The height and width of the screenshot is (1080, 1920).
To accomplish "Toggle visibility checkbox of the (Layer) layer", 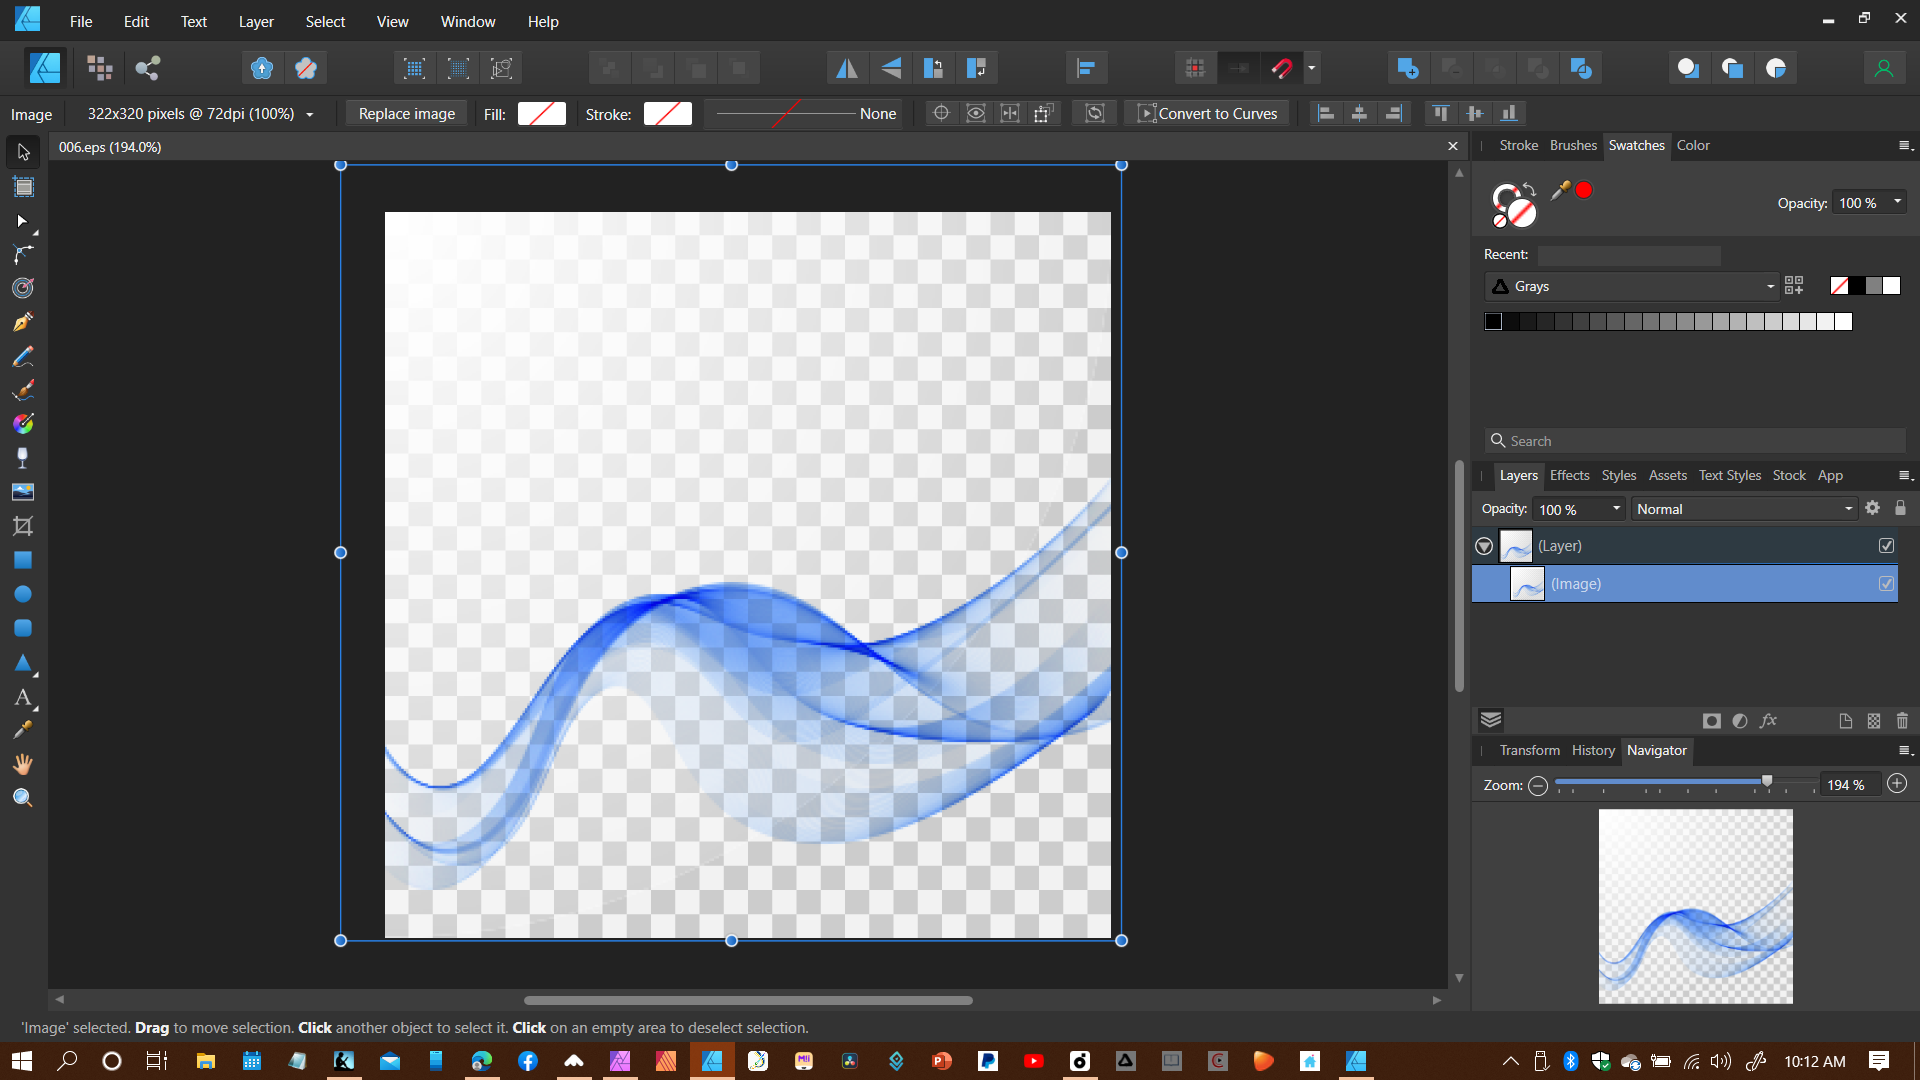I will (x=1886, y=546).
